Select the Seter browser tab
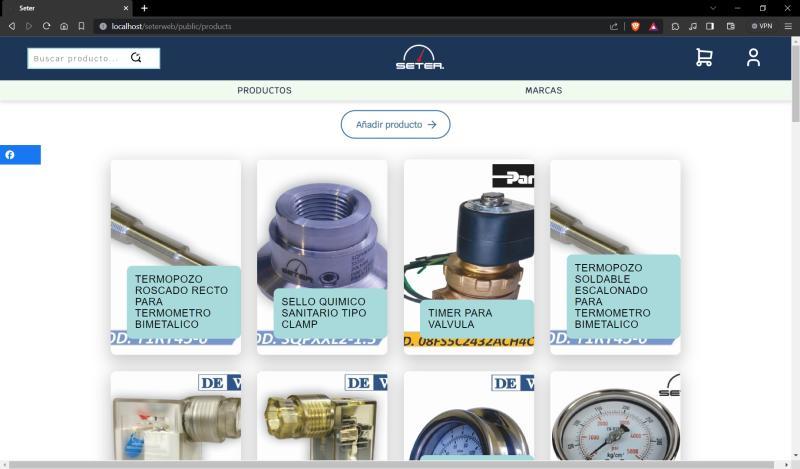The image size is (800, 469). tap(66, 8)
